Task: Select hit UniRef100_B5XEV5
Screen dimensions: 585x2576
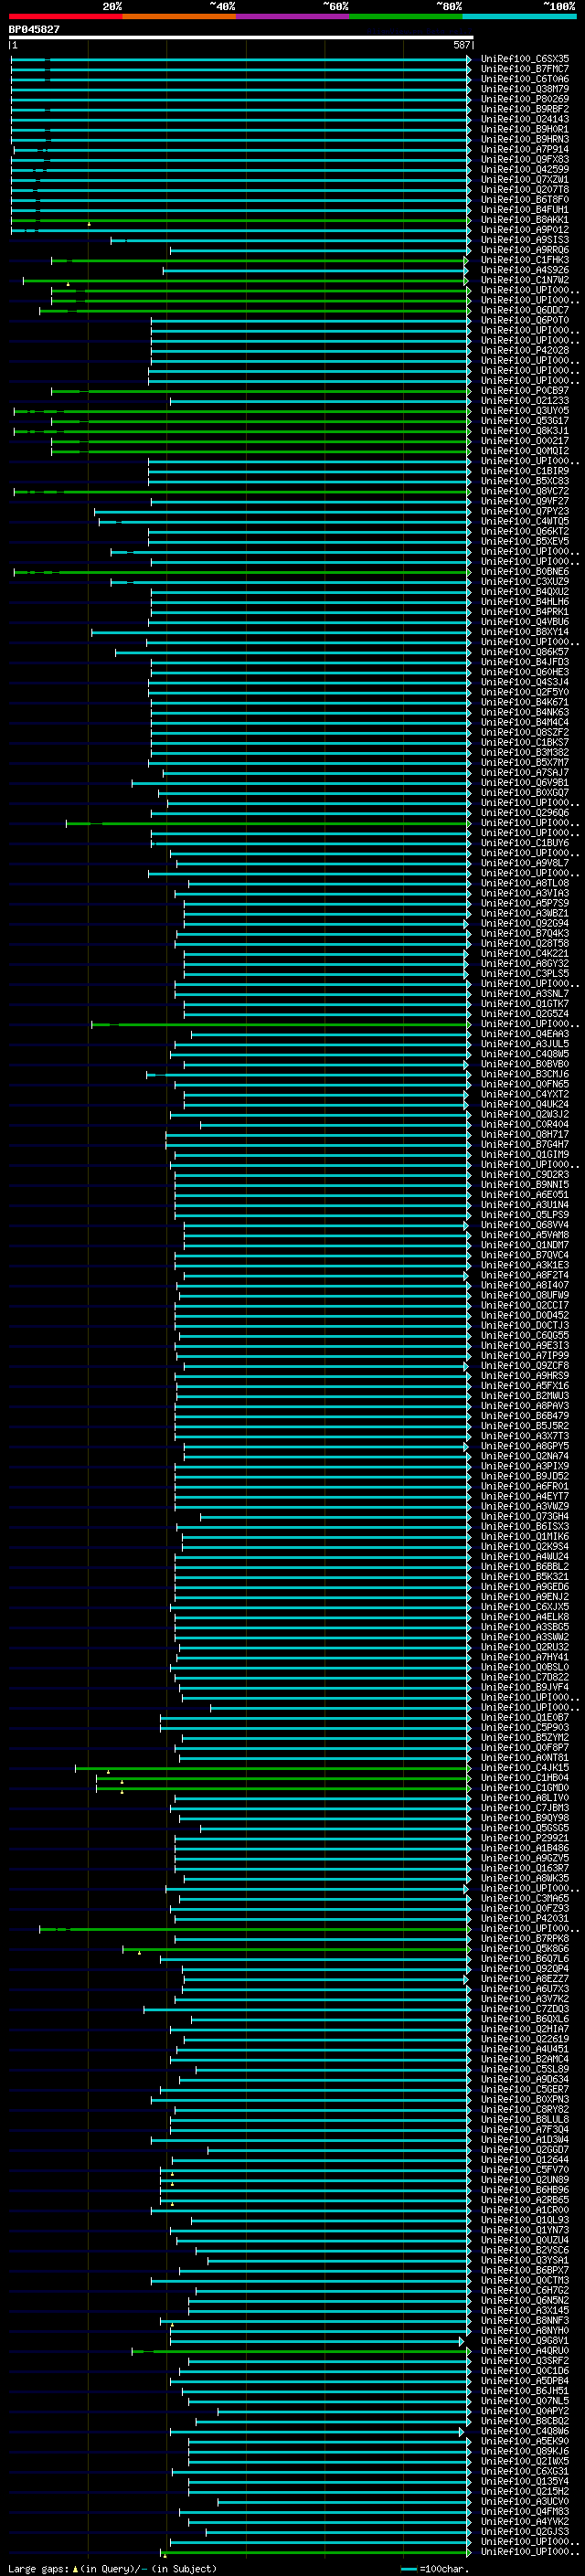Action: click(x=525, y=541)
